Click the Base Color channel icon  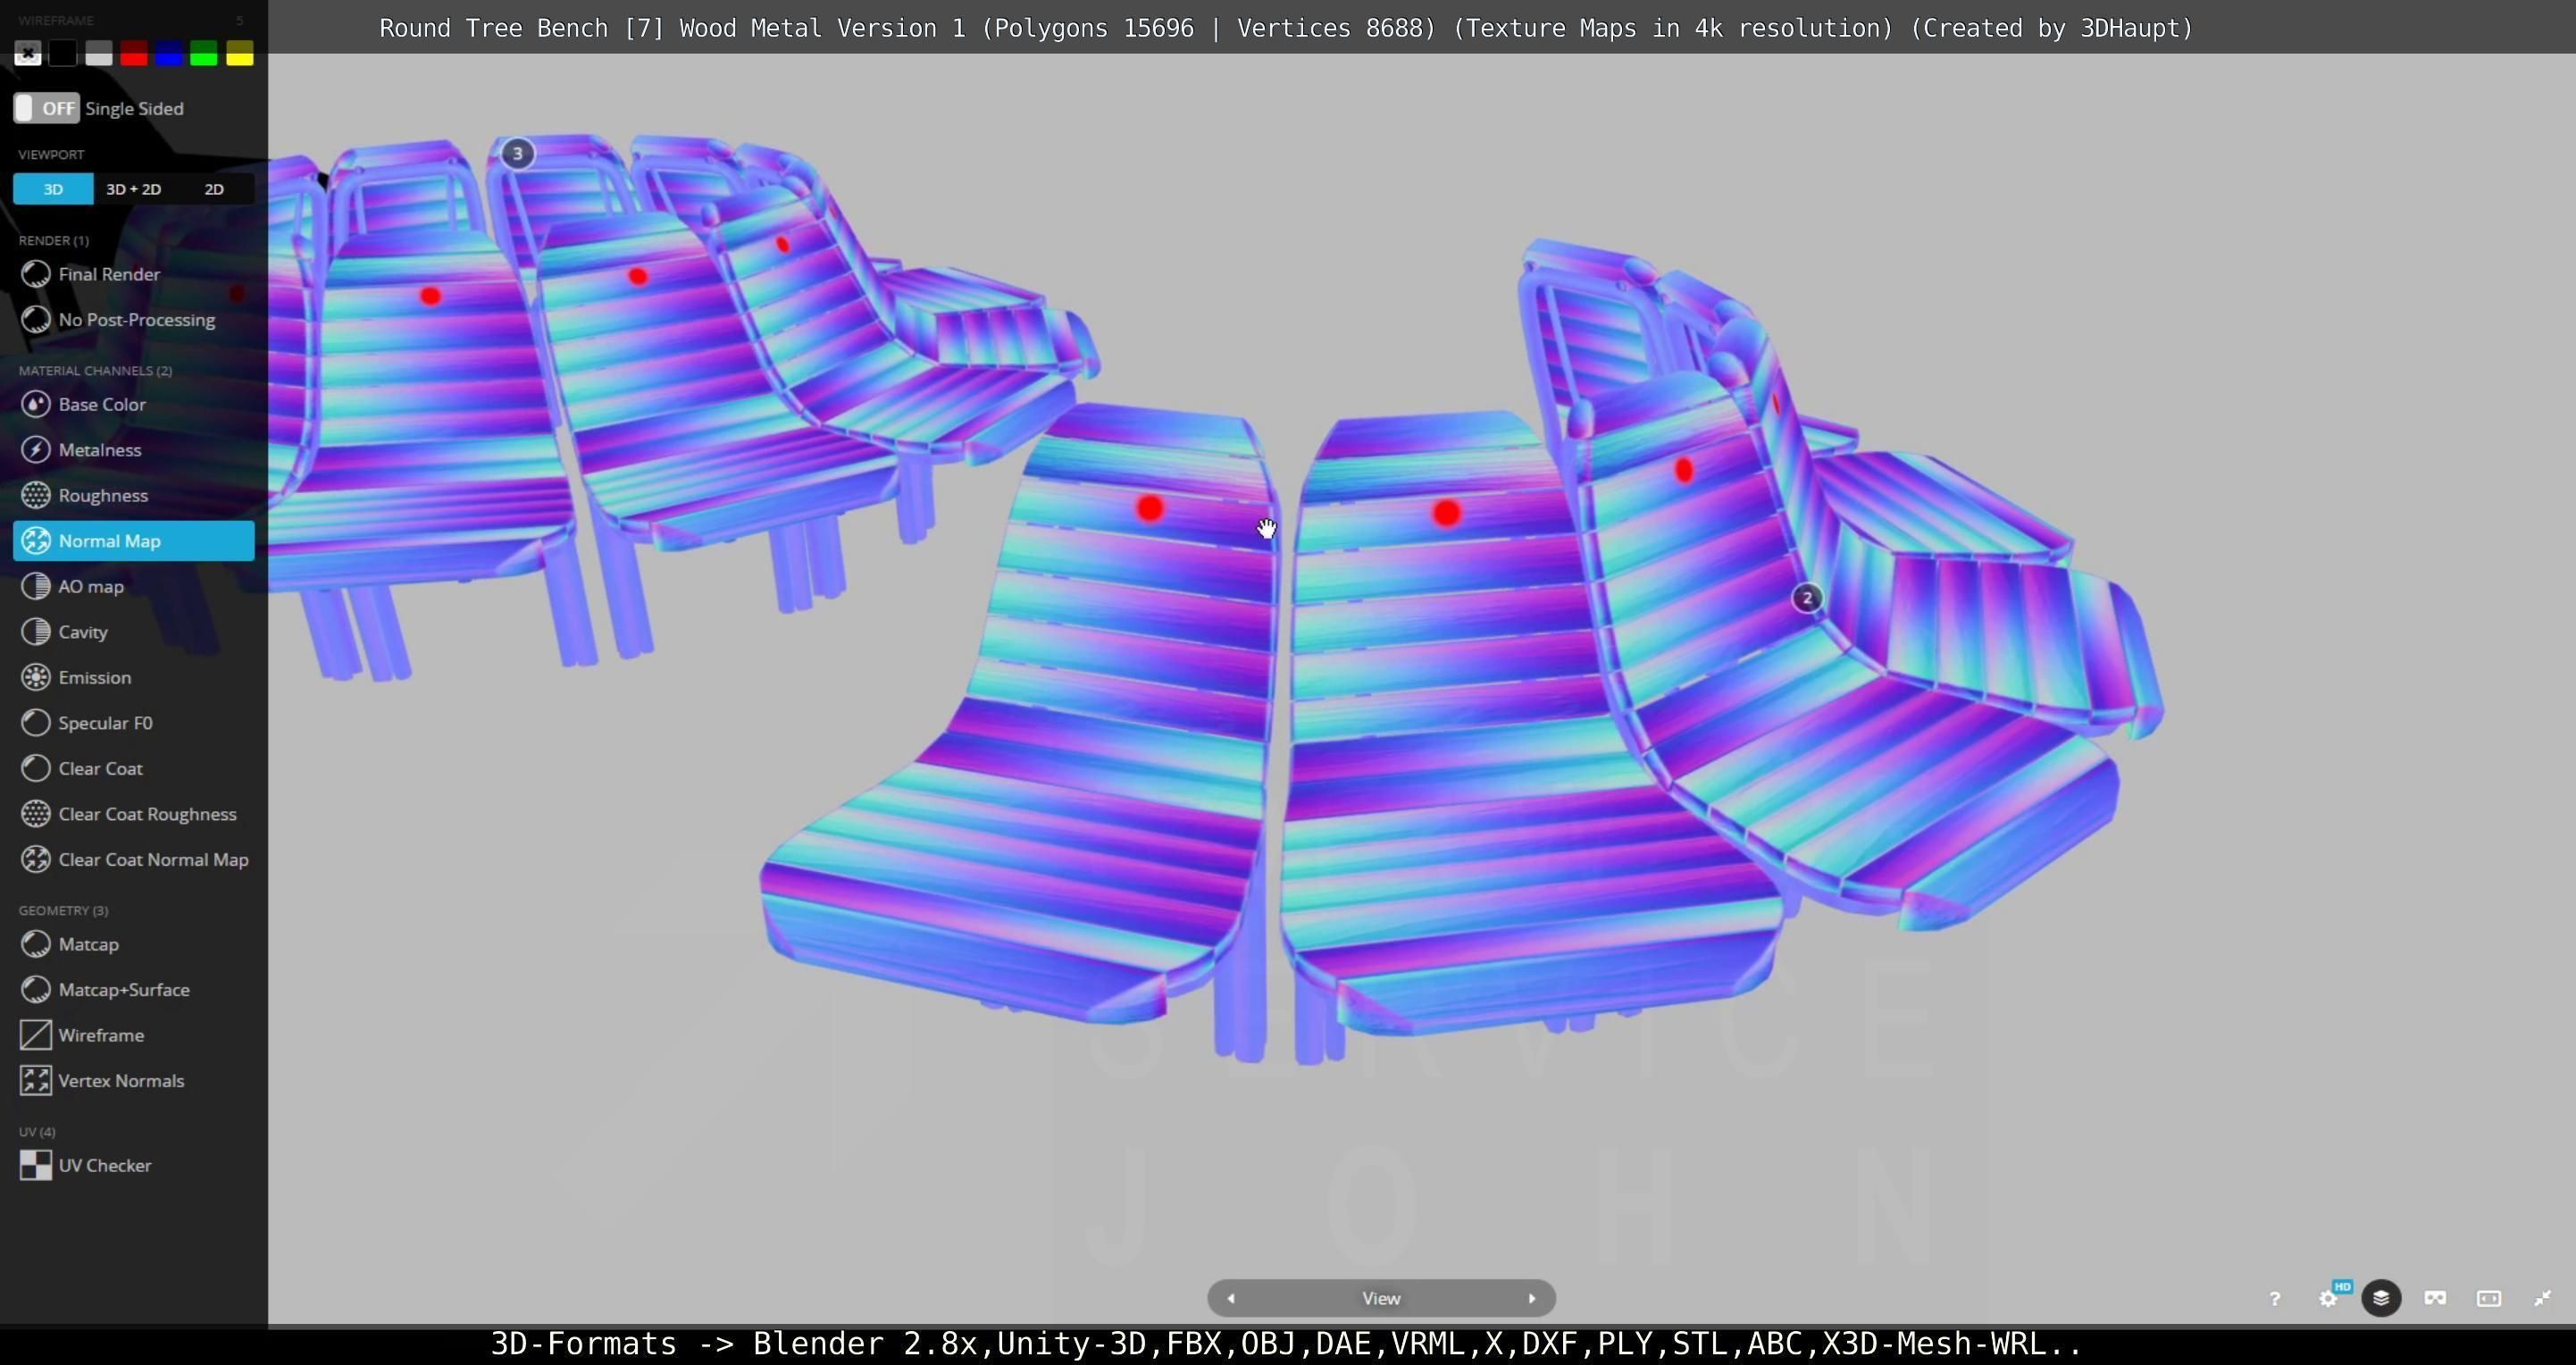pos(36,404)
